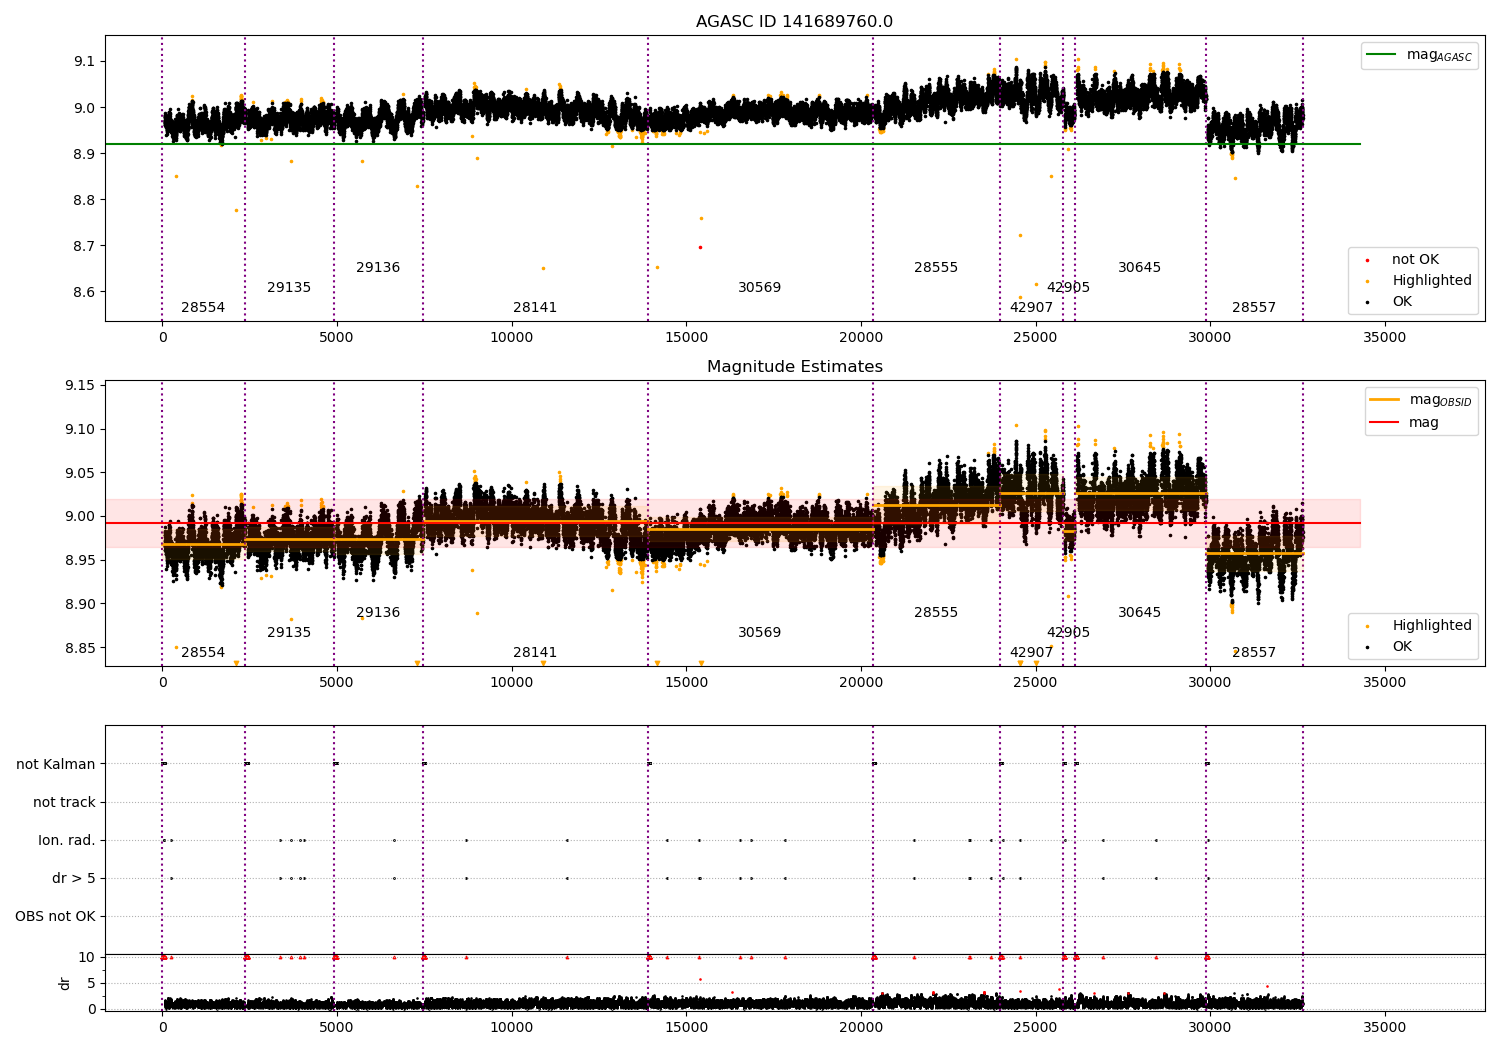
Task: Click y-axis tick 8.6 in AGASC ID plot
Action: 84,292
